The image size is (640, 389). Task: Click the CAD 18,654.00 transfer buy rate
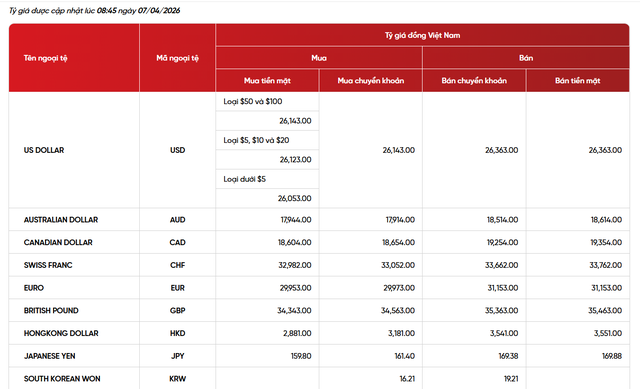pos(398,242)
